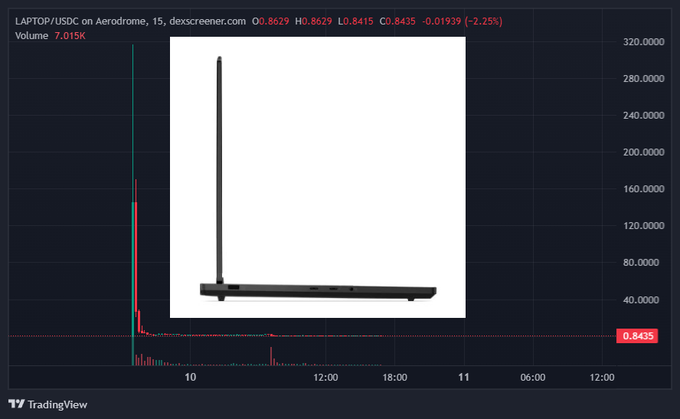Select the open value O0.8629
680x419 pixels.
271,21
